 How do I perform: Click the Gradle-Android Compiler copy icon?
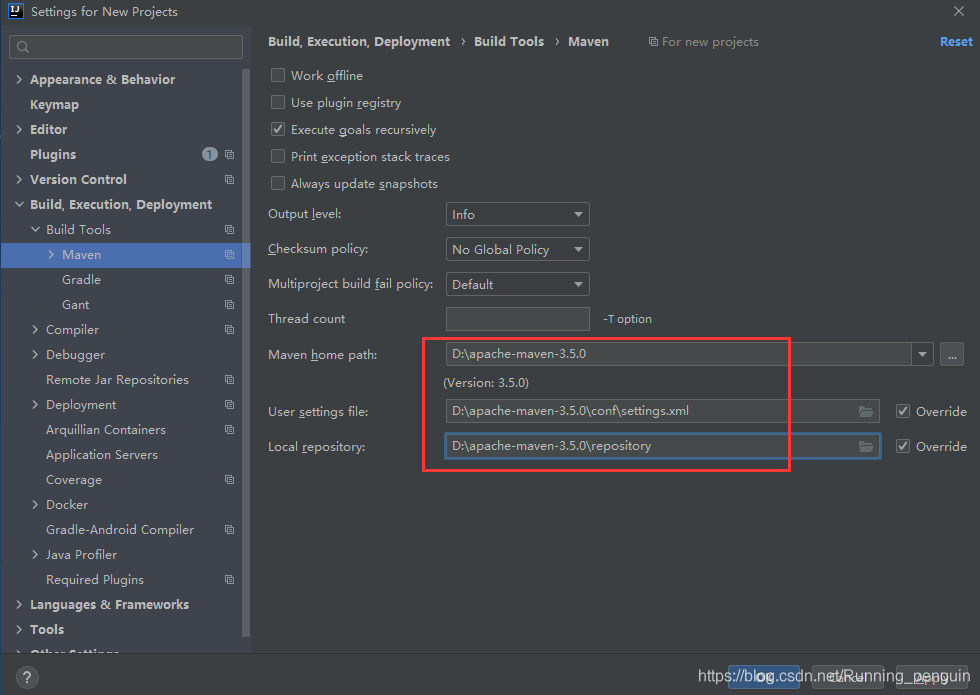point(229,529)
